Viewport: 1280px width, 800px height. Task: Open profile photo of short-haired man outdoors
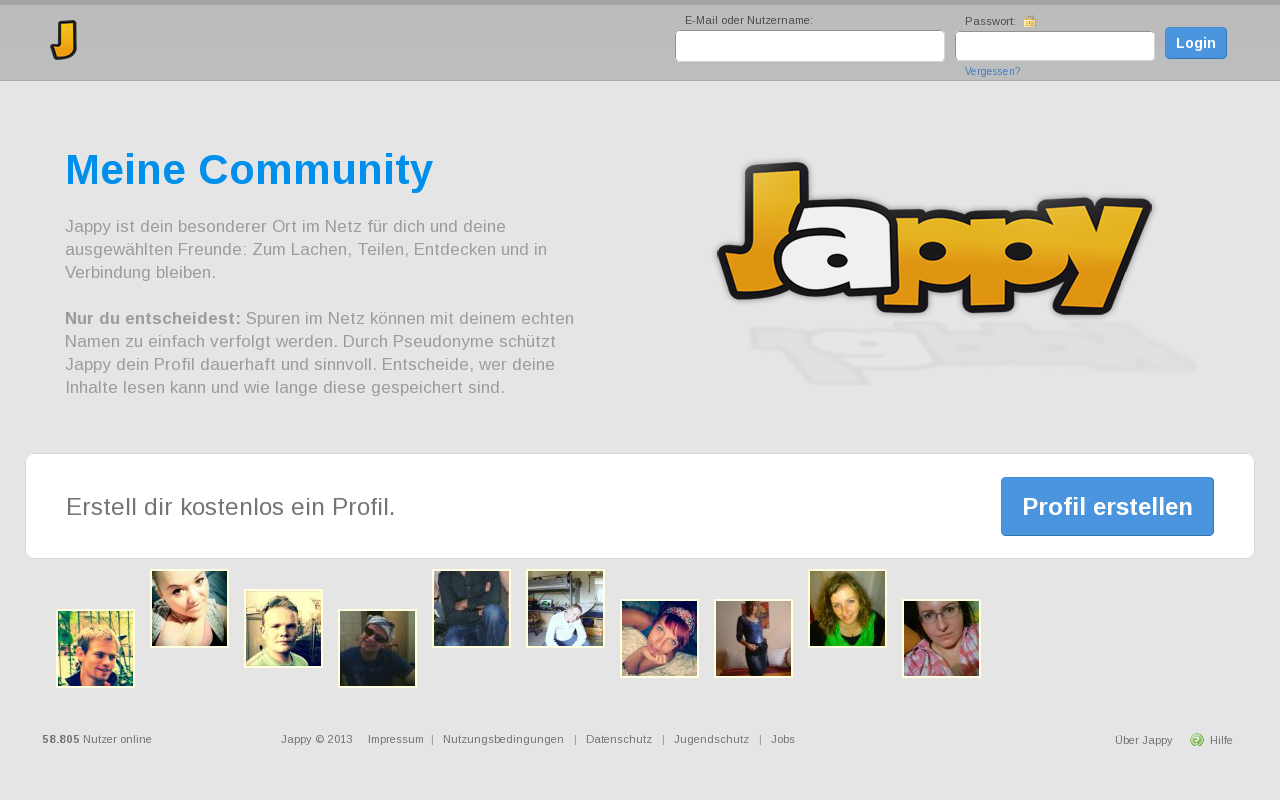pyautogui.click(x=283, y=629)
